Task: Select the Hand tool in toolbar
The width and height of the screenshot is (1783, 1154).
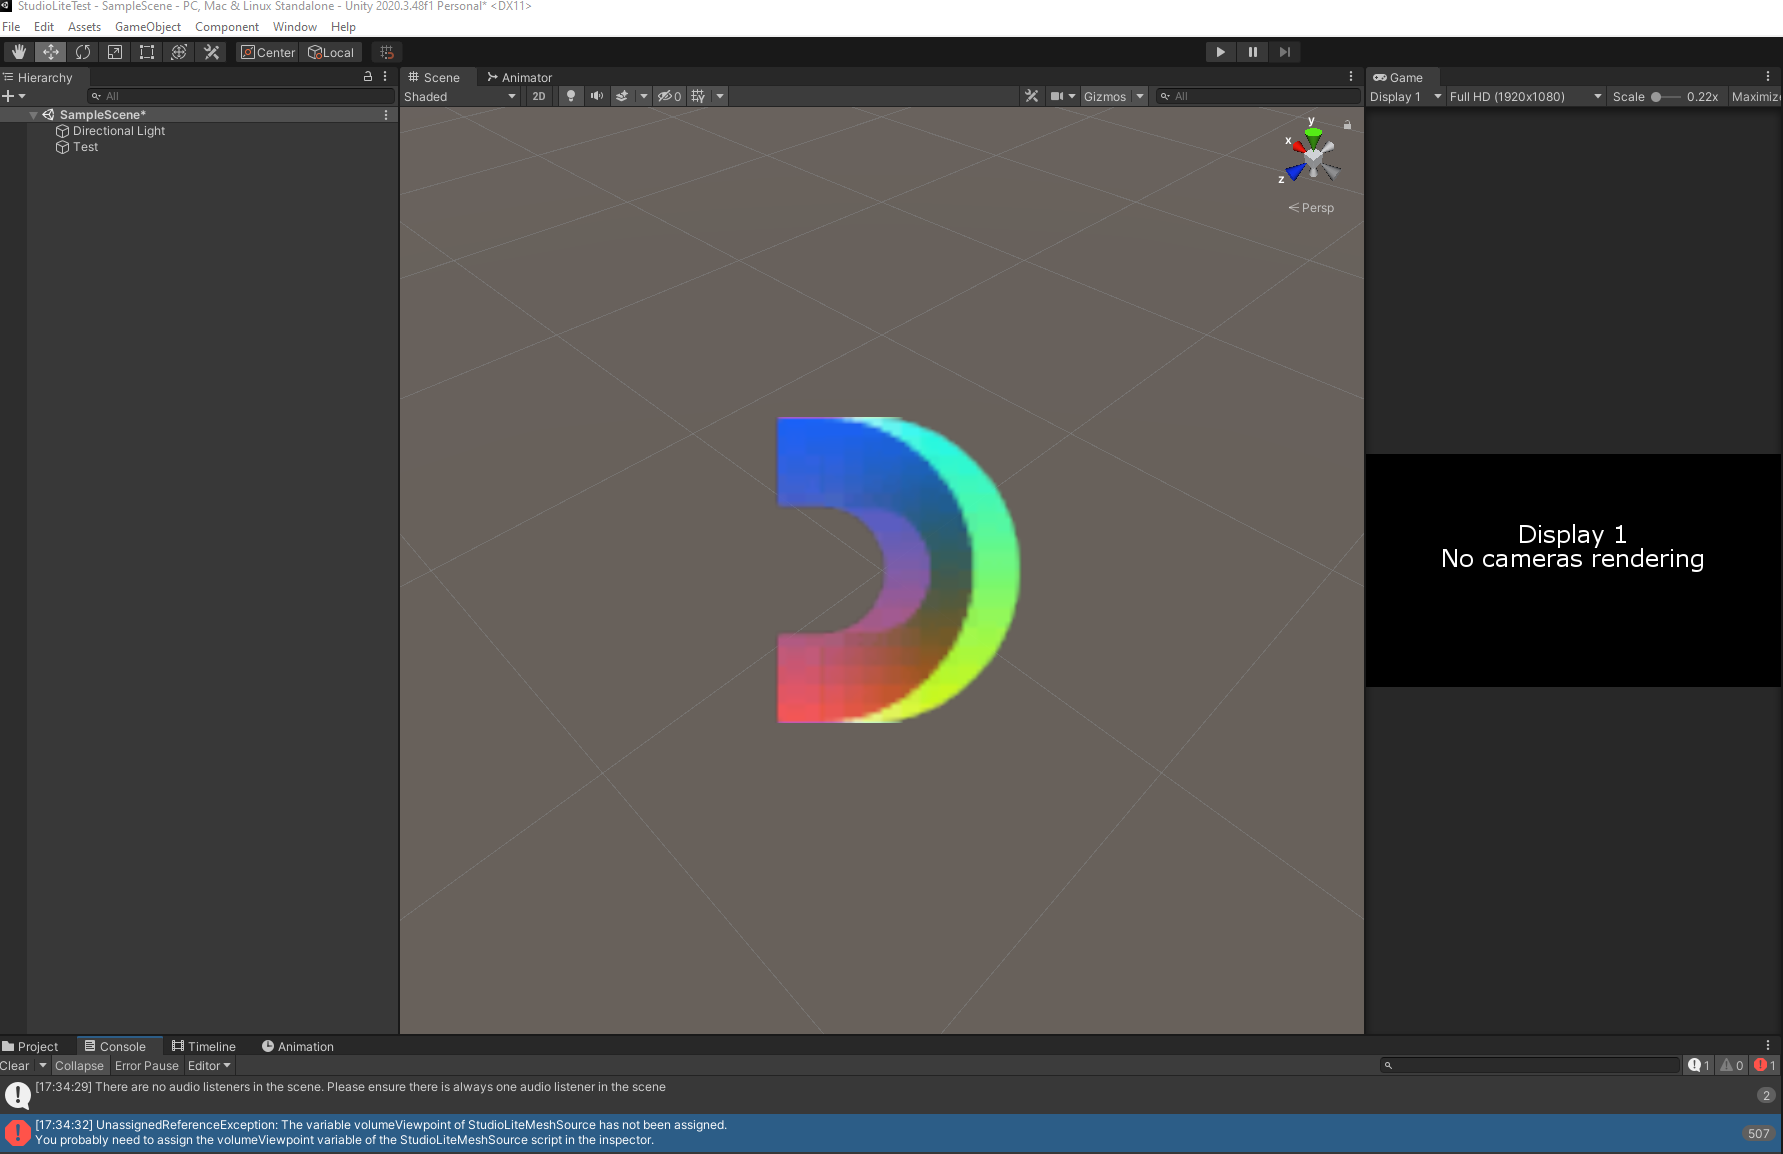Action: click(19, 52)
